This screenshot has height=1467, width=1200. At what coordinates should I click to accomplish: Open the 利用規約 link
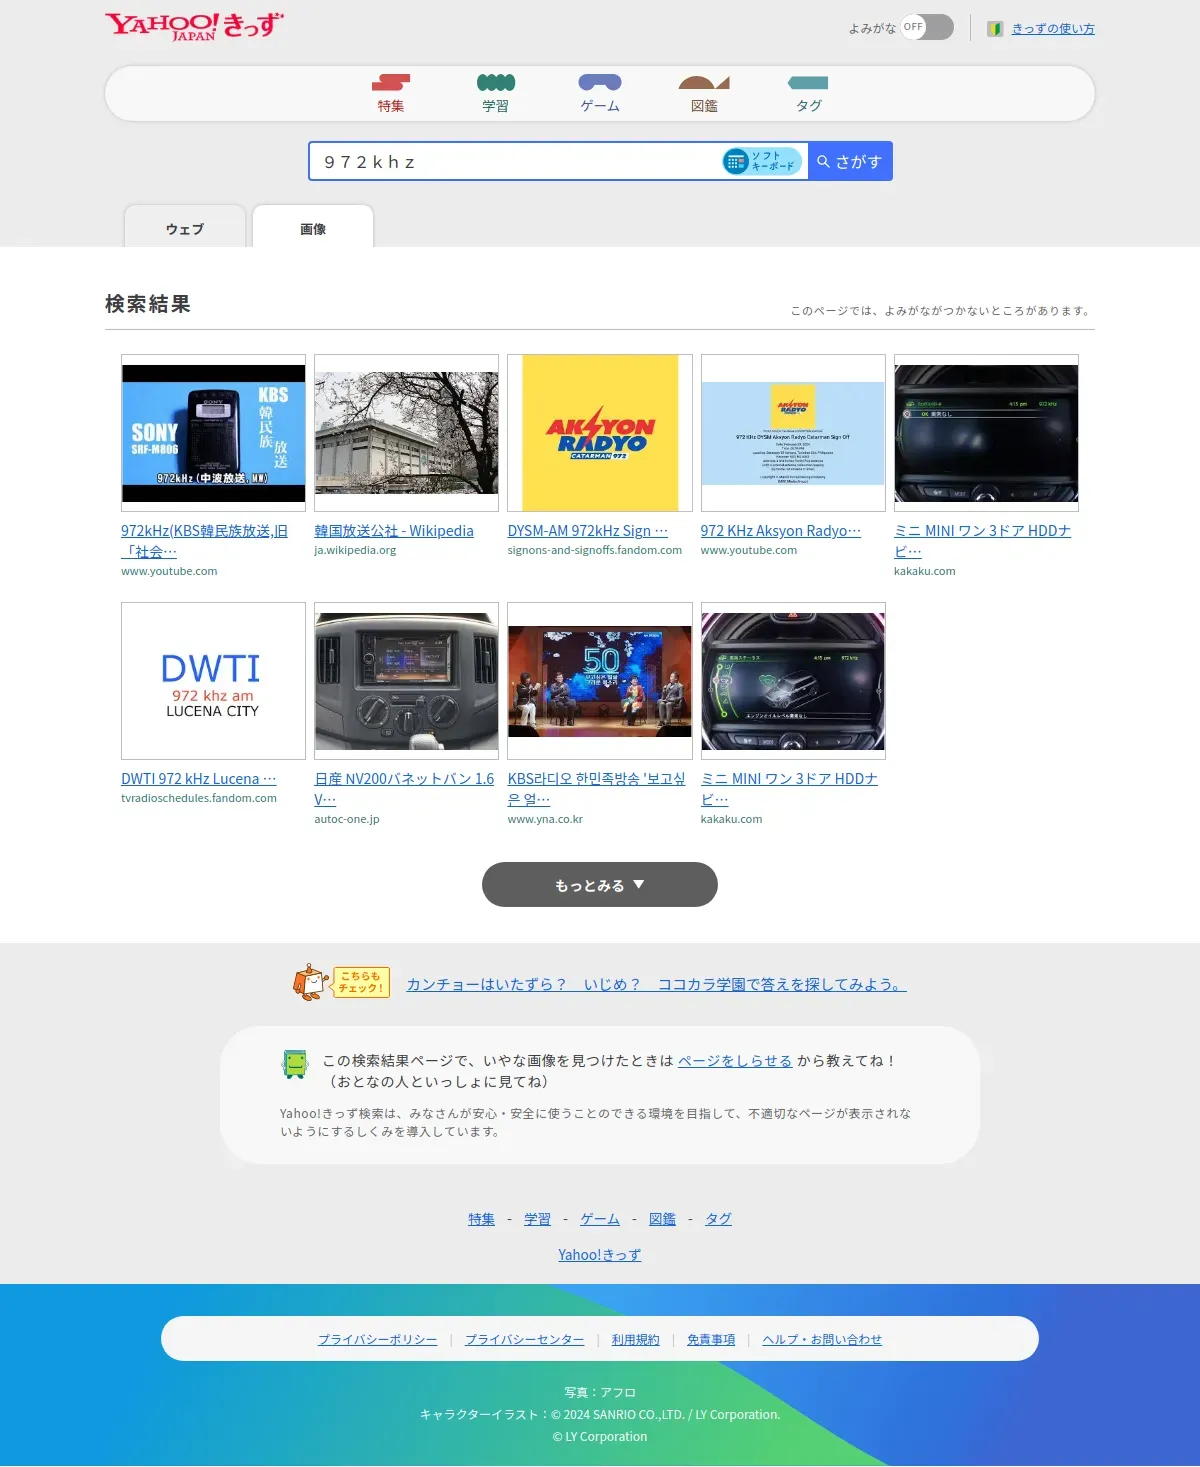coord(636,1340)
